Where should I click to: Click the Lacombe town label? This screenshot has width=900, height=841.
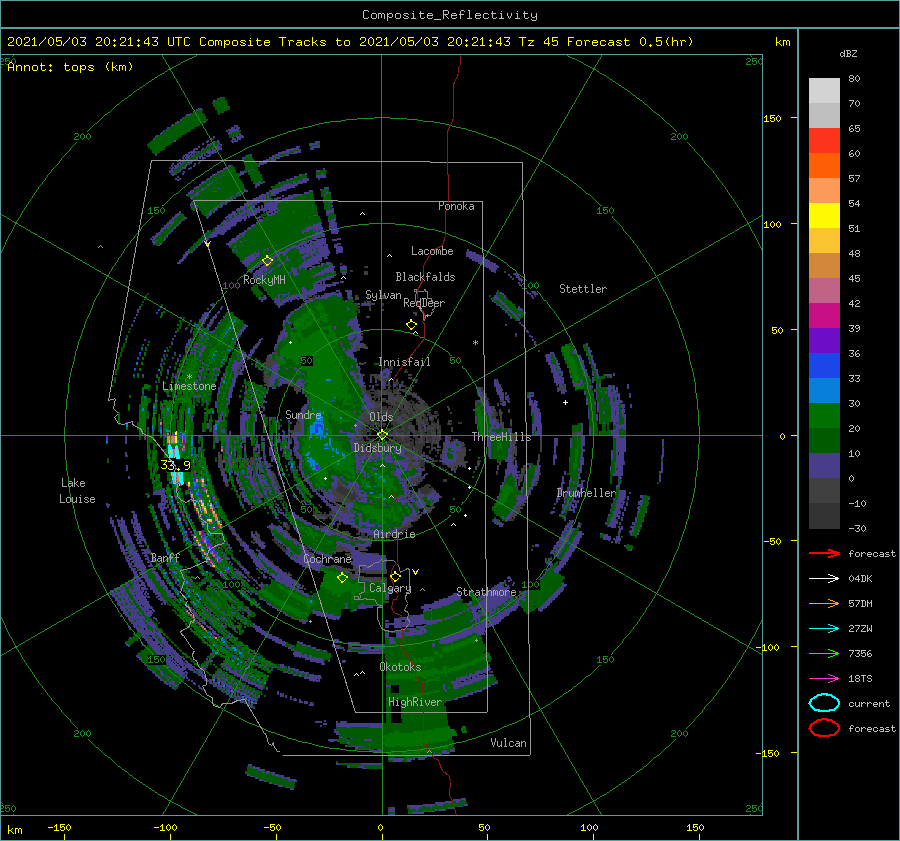pyautogui.click(x=432, y=251)
